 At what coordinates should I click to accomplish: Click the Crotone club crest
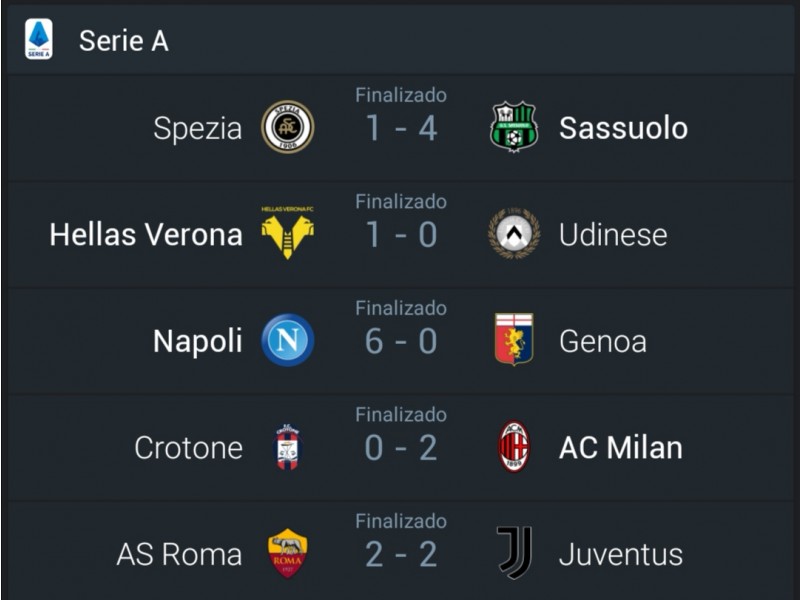pyautogui.click(x=288, y=446)
